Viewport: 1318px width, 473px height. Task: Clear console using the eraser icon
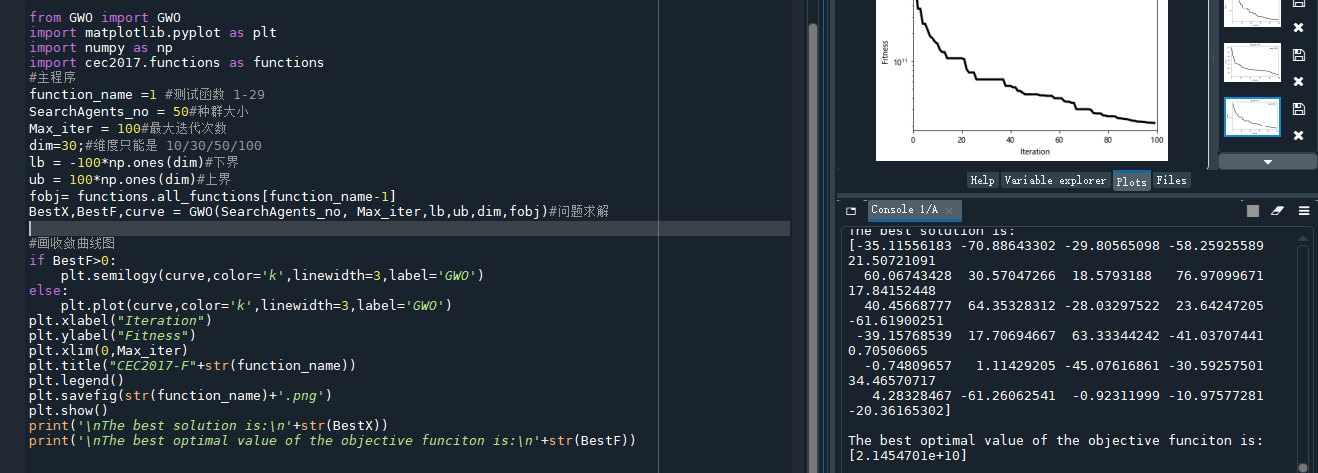coord(1277,211)
